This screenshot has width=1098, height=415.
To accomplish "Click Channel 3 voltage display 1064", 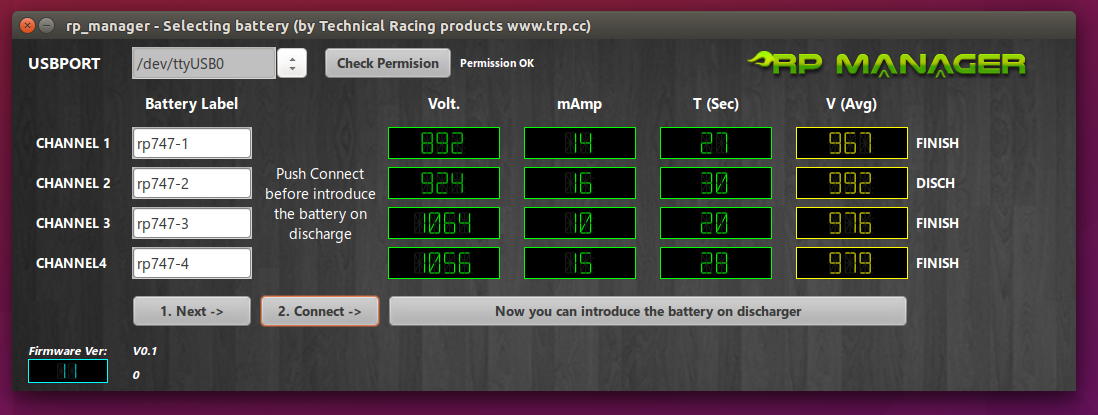I will [444, 223].
